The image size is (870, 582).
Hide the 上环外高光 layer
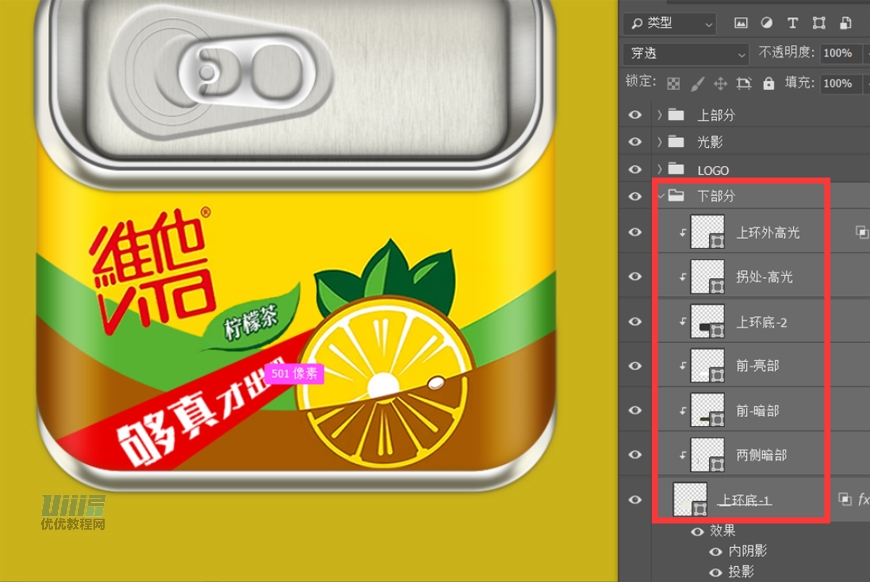[635, 232]
